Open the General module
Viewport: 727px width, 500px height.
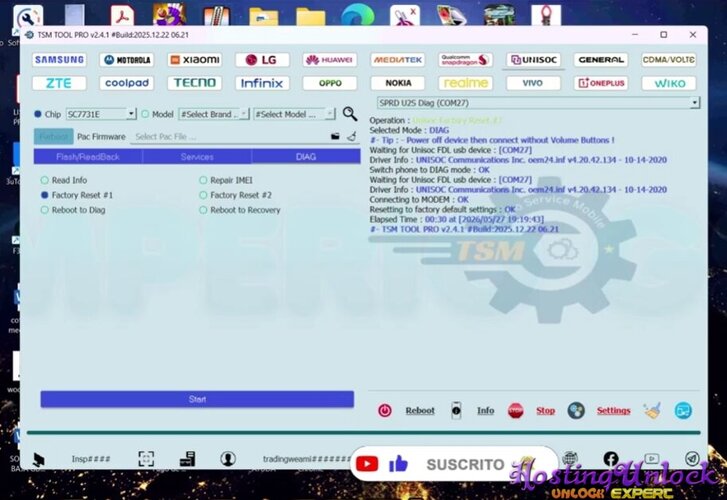(x=601, y=60)
